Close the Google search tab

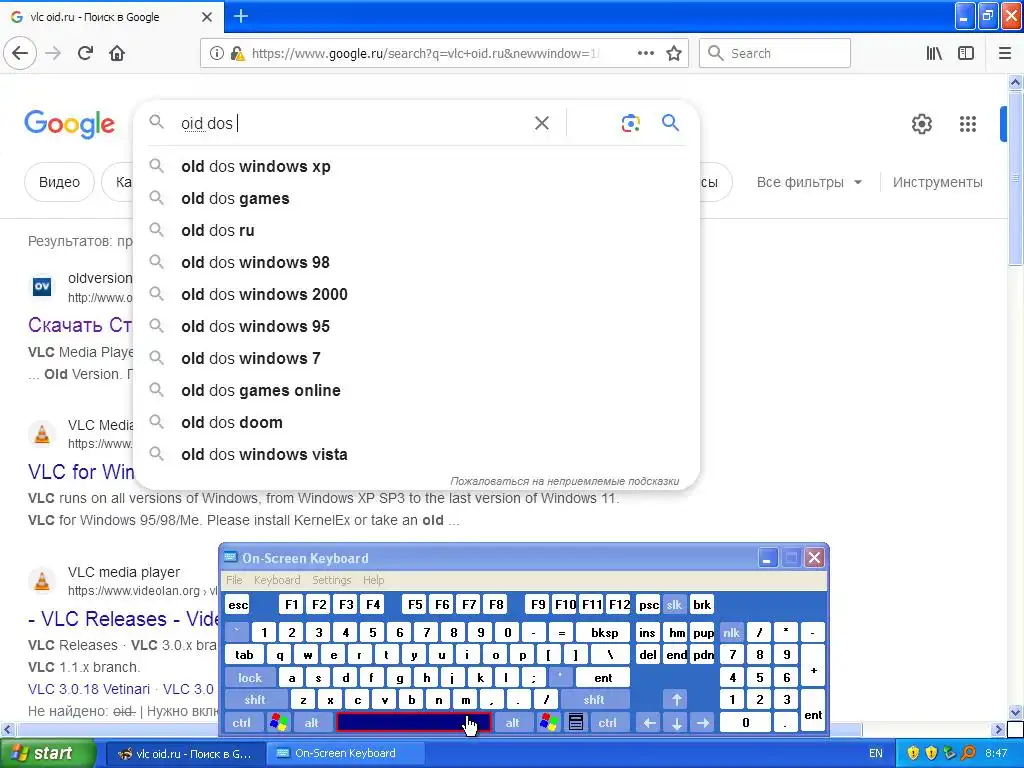pos(206,17)
